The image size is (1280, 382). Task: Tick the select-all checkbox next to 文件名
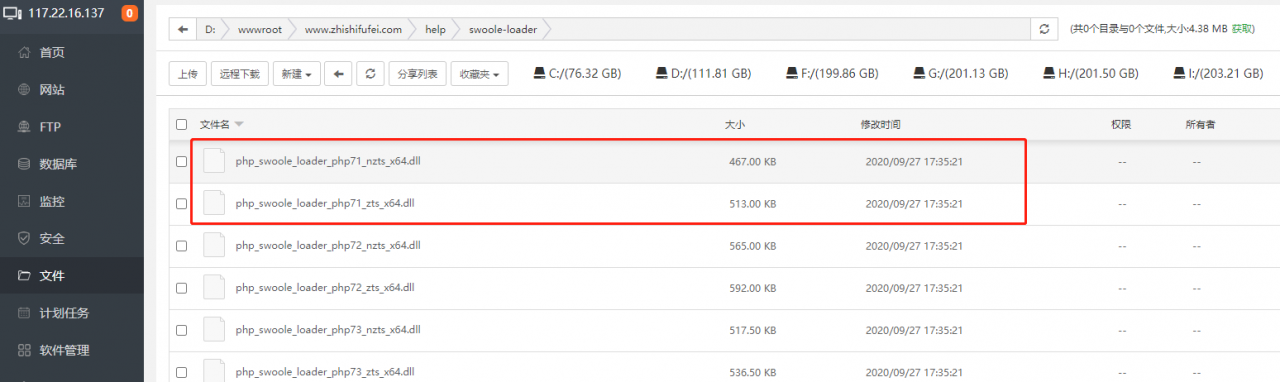(x=181, y=125)
